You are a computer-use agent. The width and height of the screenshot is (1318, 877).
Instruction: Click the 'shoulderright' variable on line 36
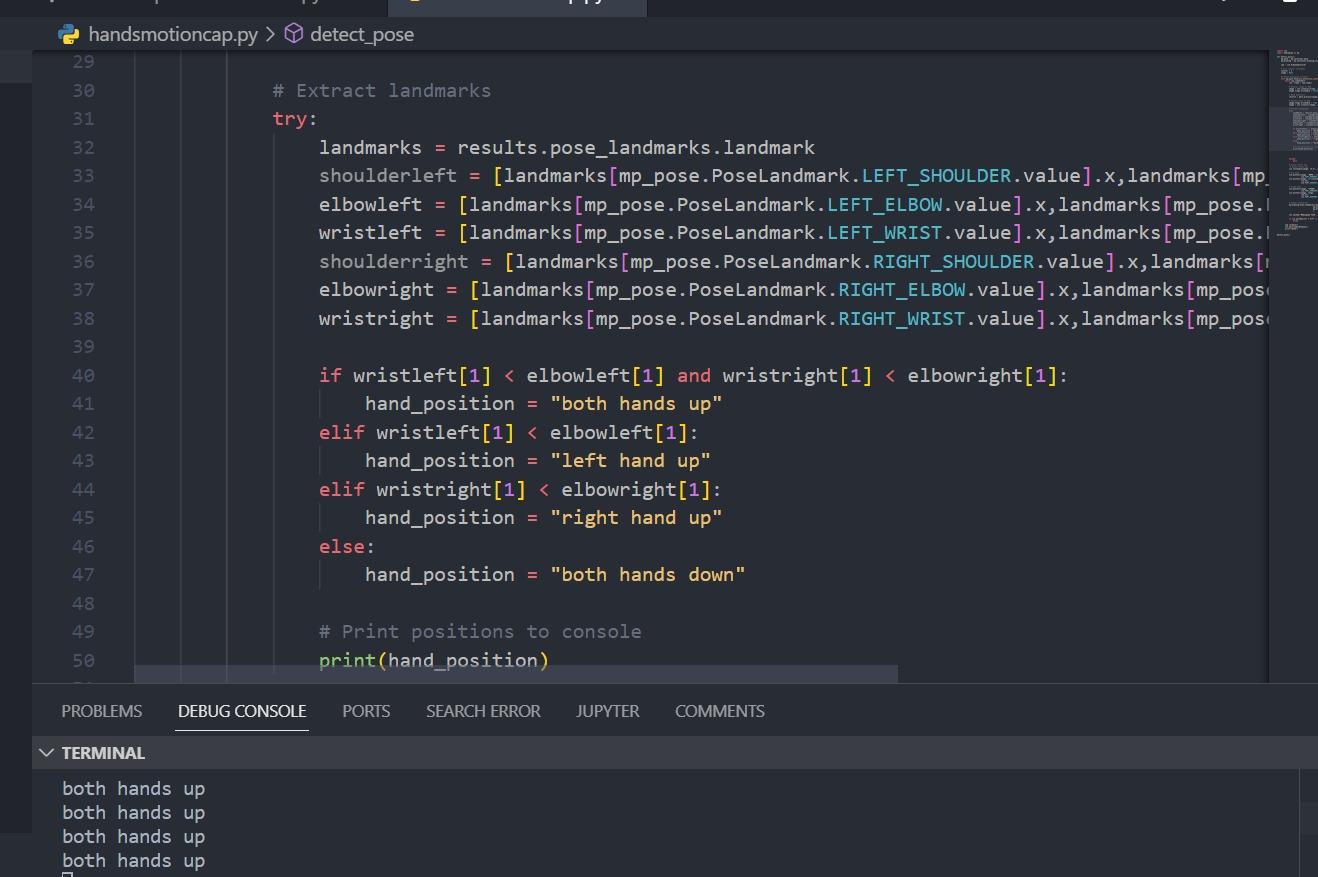point(394,262)
